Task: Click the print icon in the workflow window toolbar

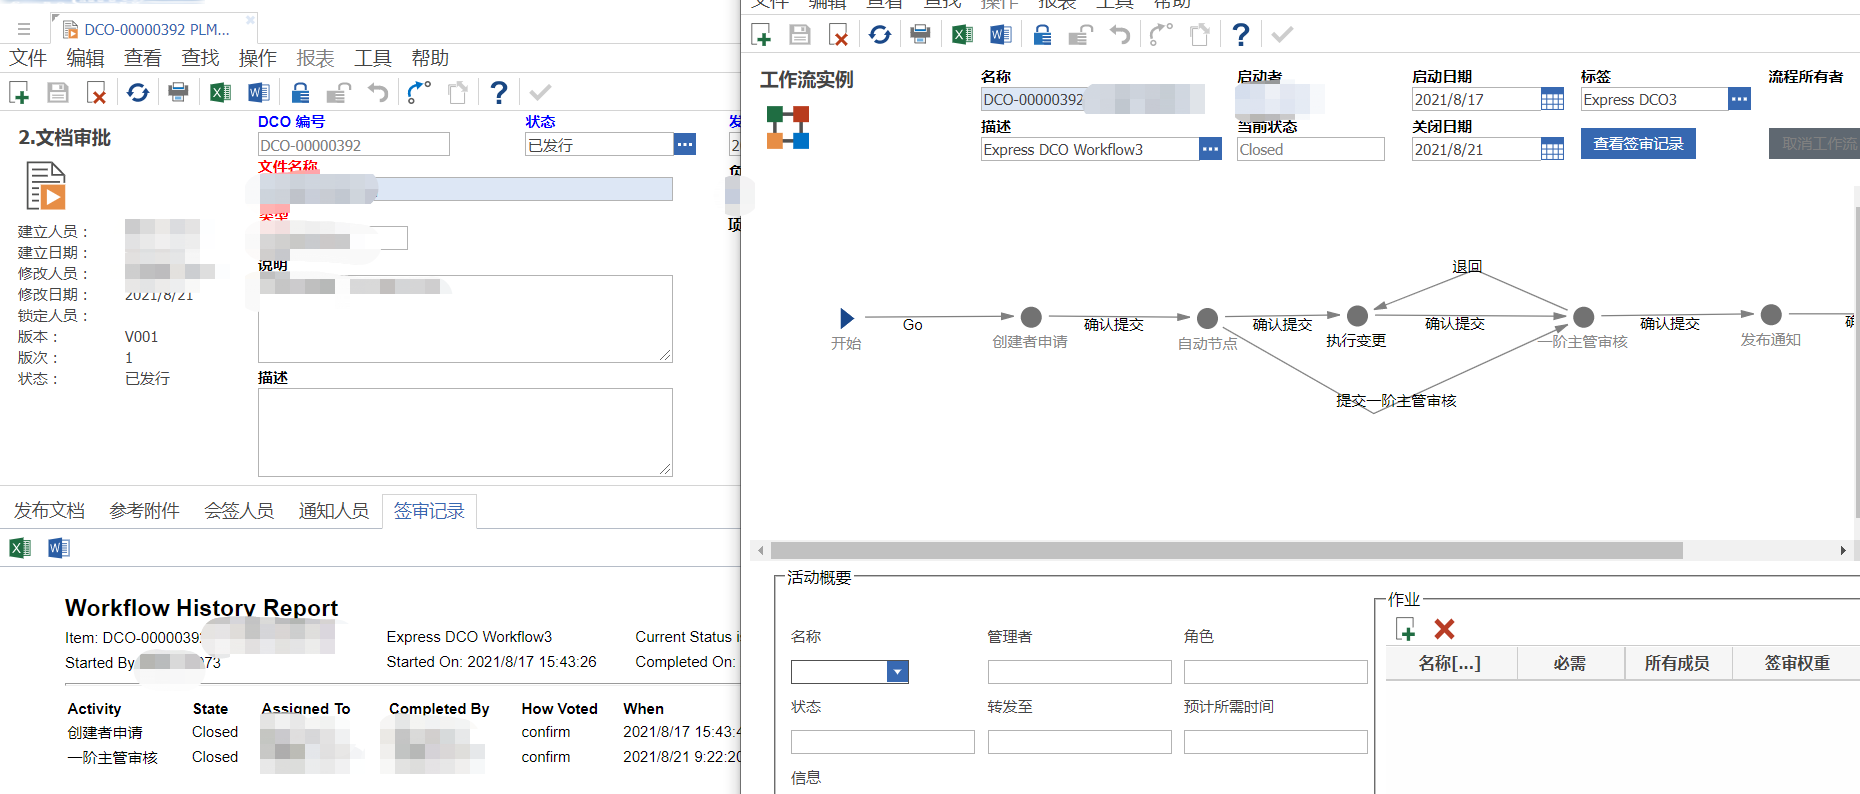Action: [x=920, y=35]
